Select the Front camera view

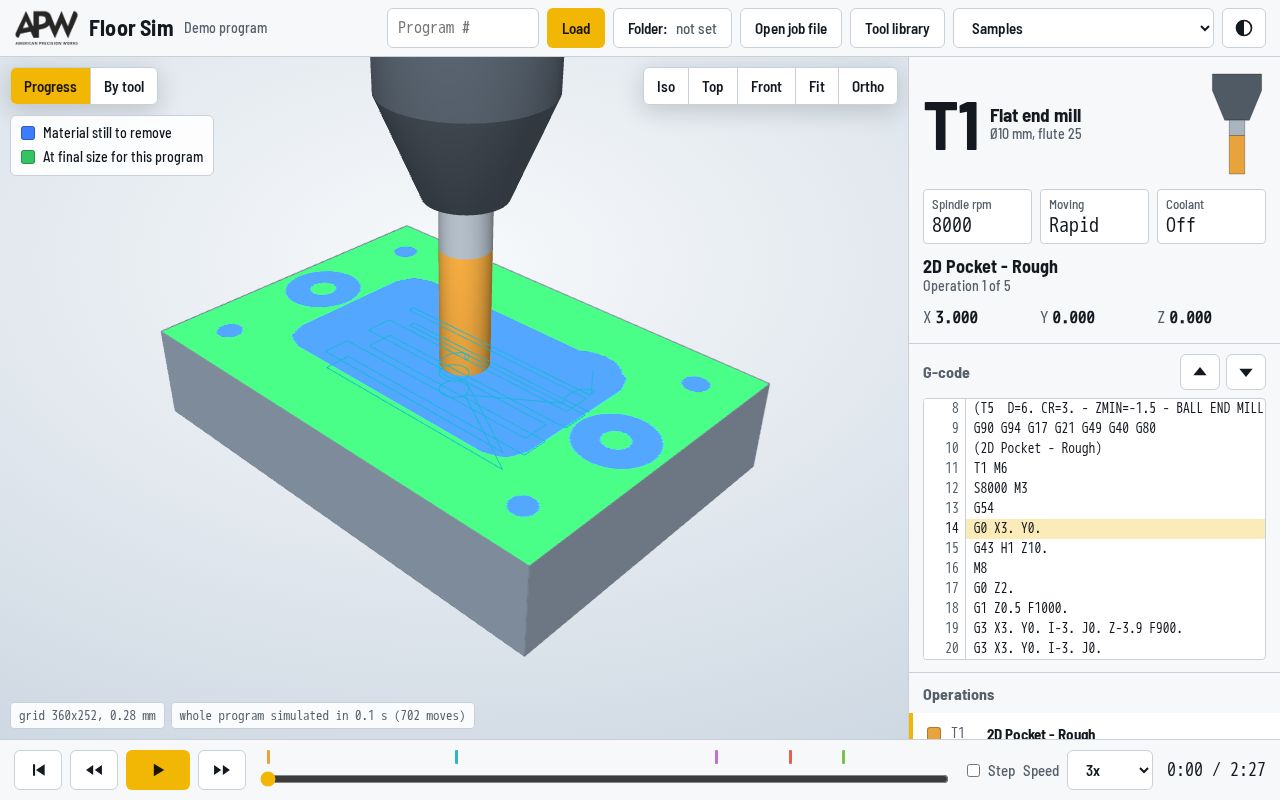[x=766, y=87]
